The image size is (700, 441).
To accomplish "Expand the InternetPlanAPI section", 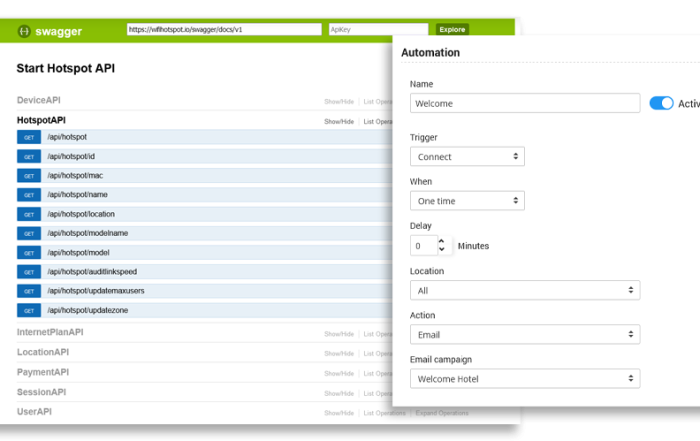I will 50,332.
